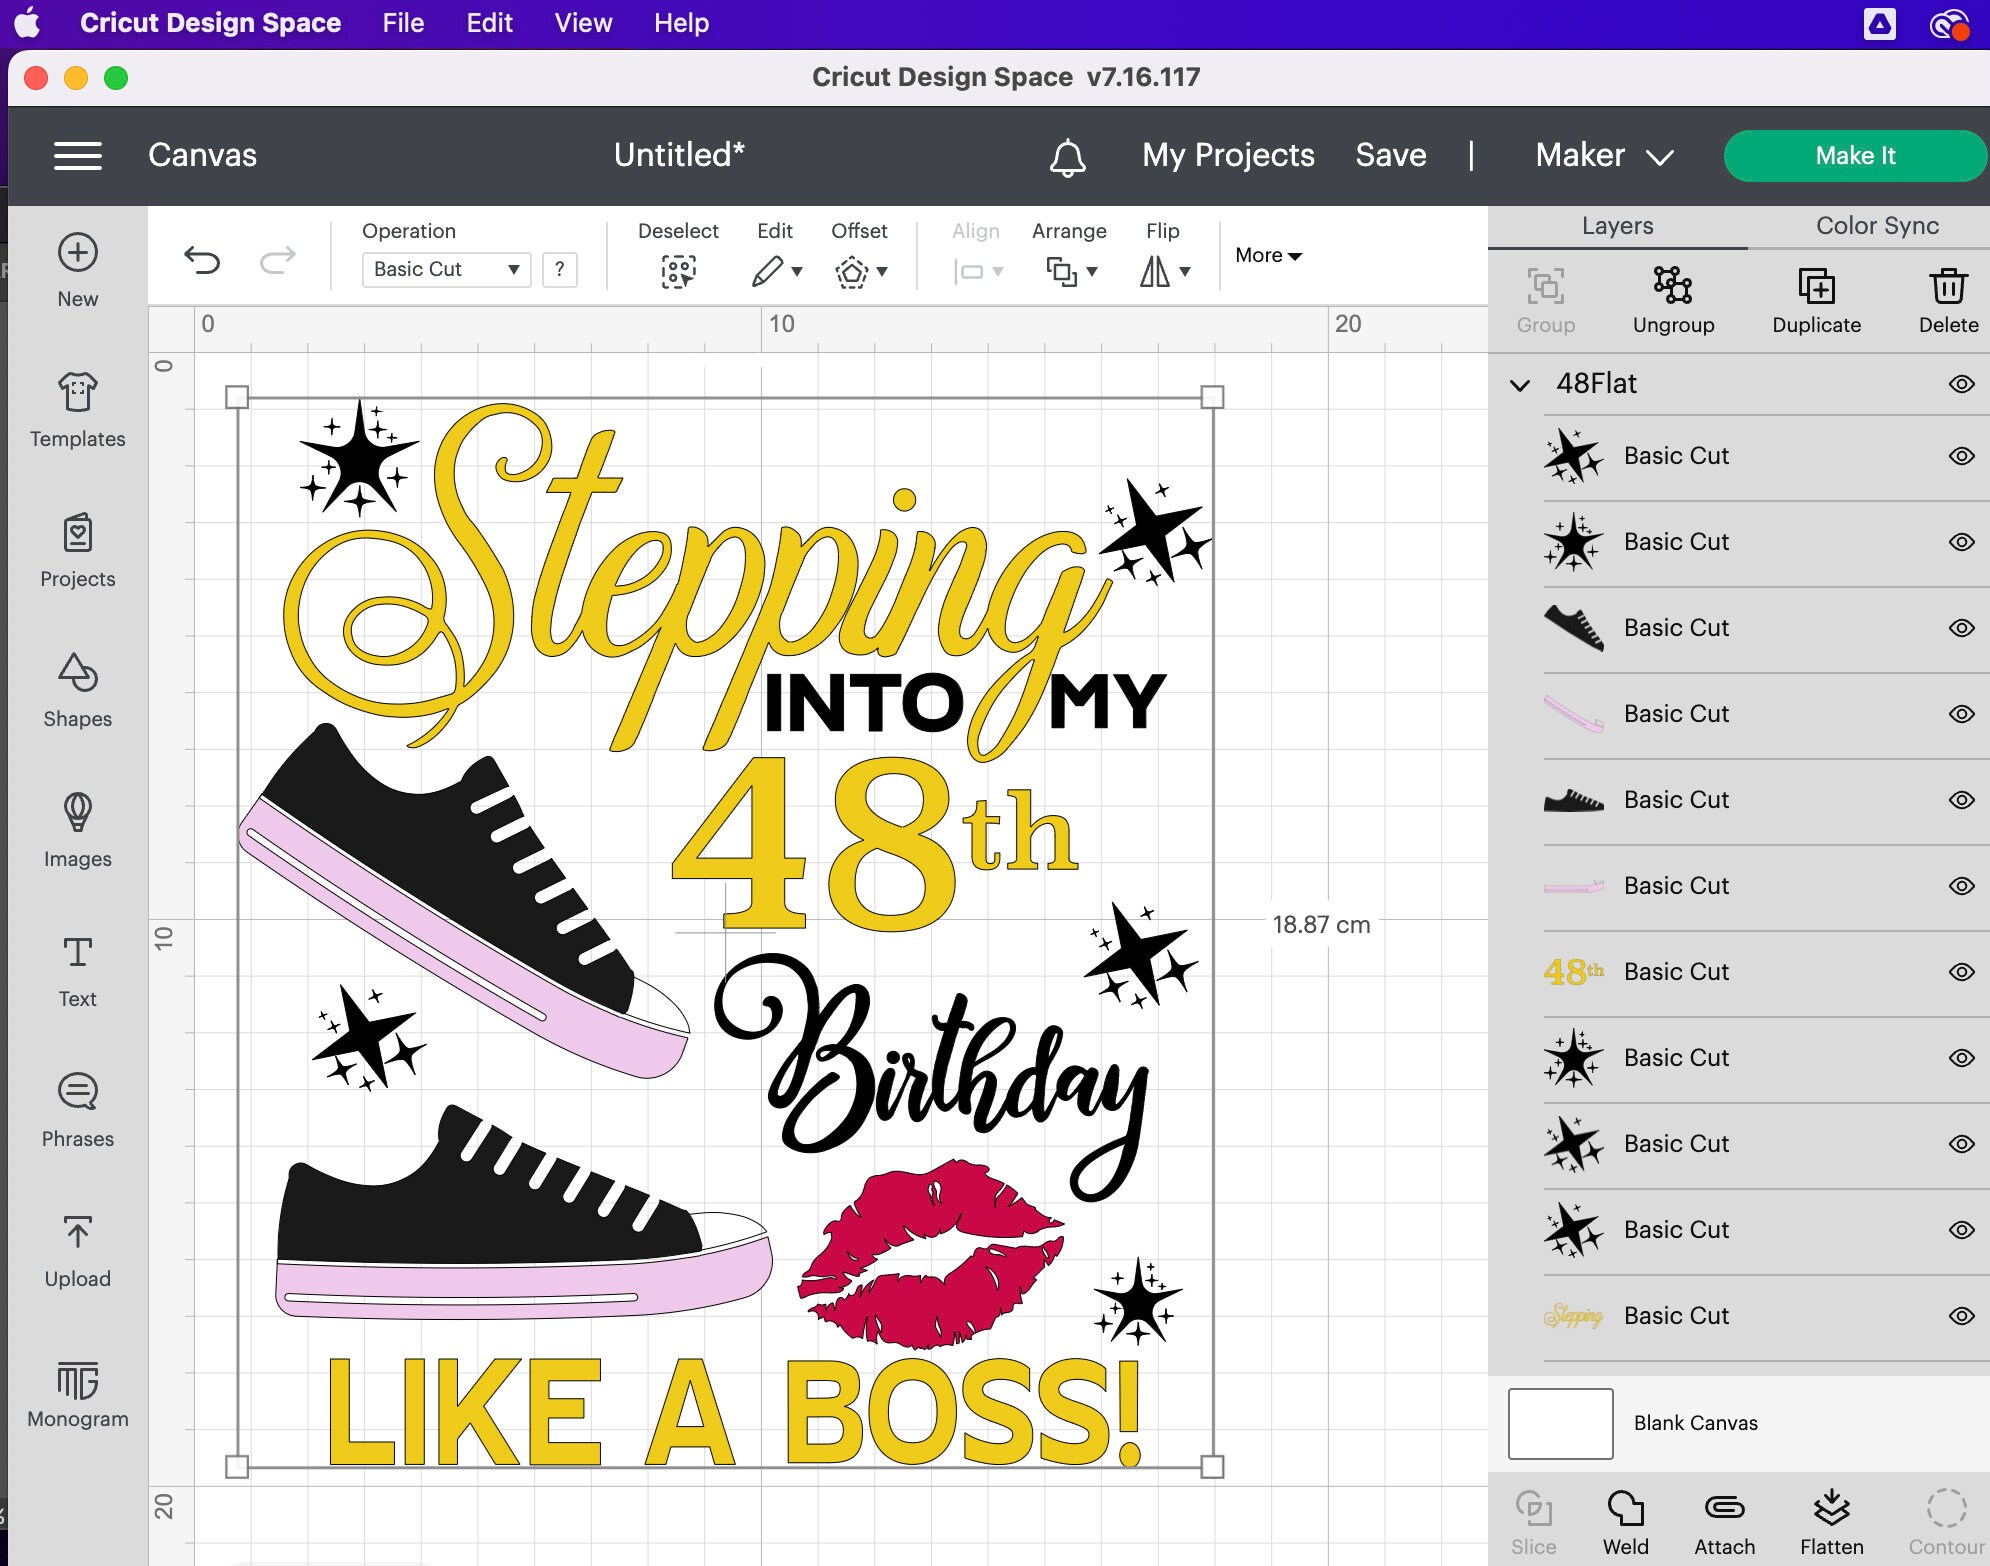The image size is (1990, 1566).
Task: Click the Make It button
Action: pyautogui.click(x=1855, y=155)
